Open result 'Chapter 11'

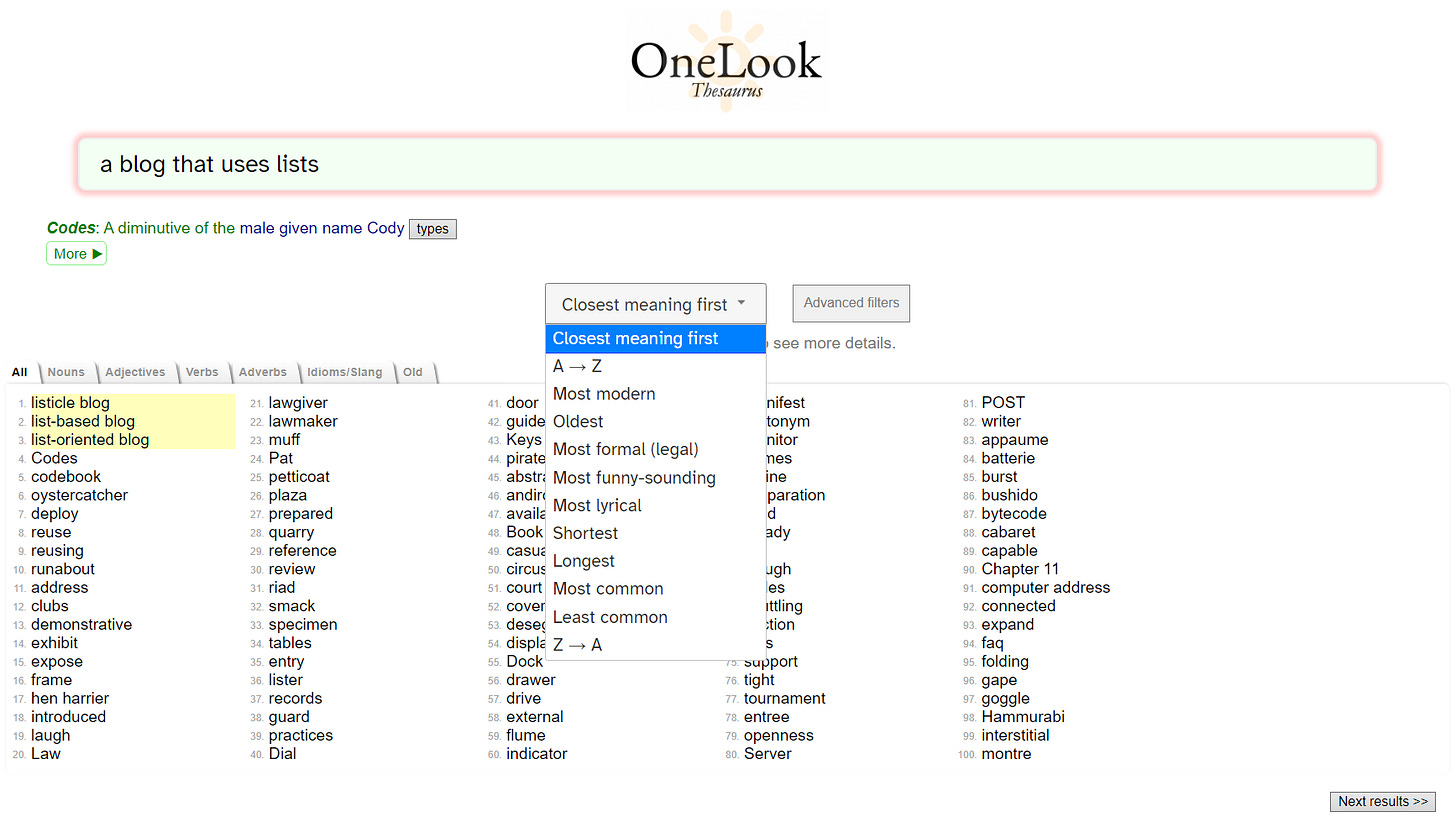(1020, 569)
